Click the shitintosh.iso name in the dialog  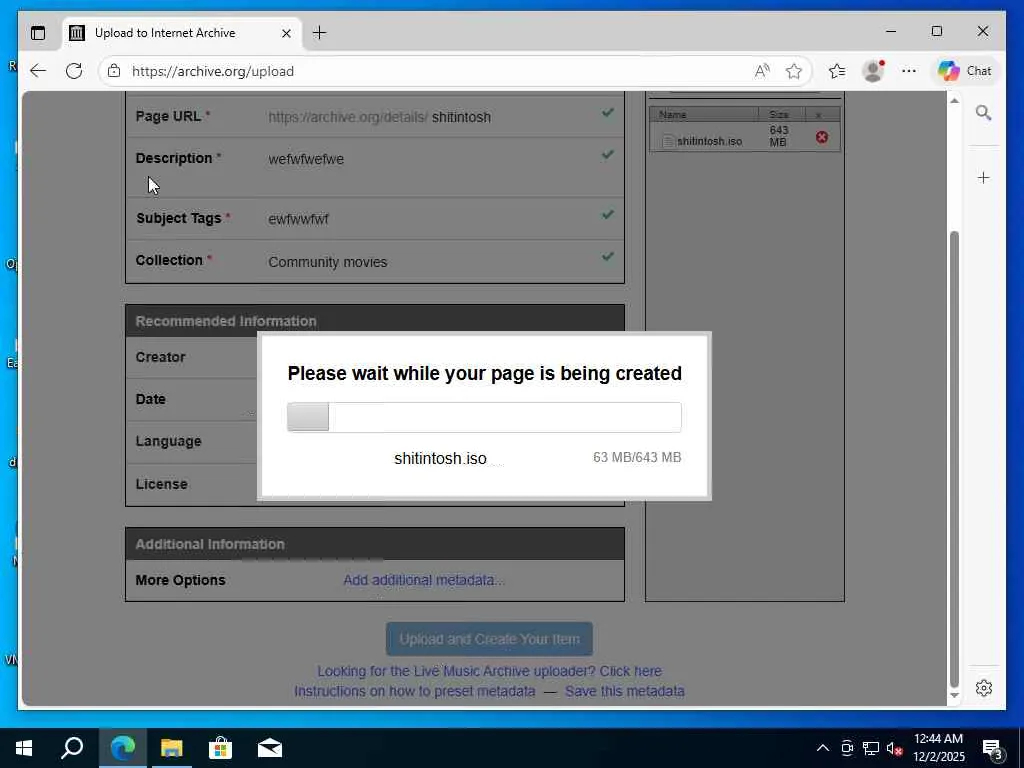tap(440, 458)
